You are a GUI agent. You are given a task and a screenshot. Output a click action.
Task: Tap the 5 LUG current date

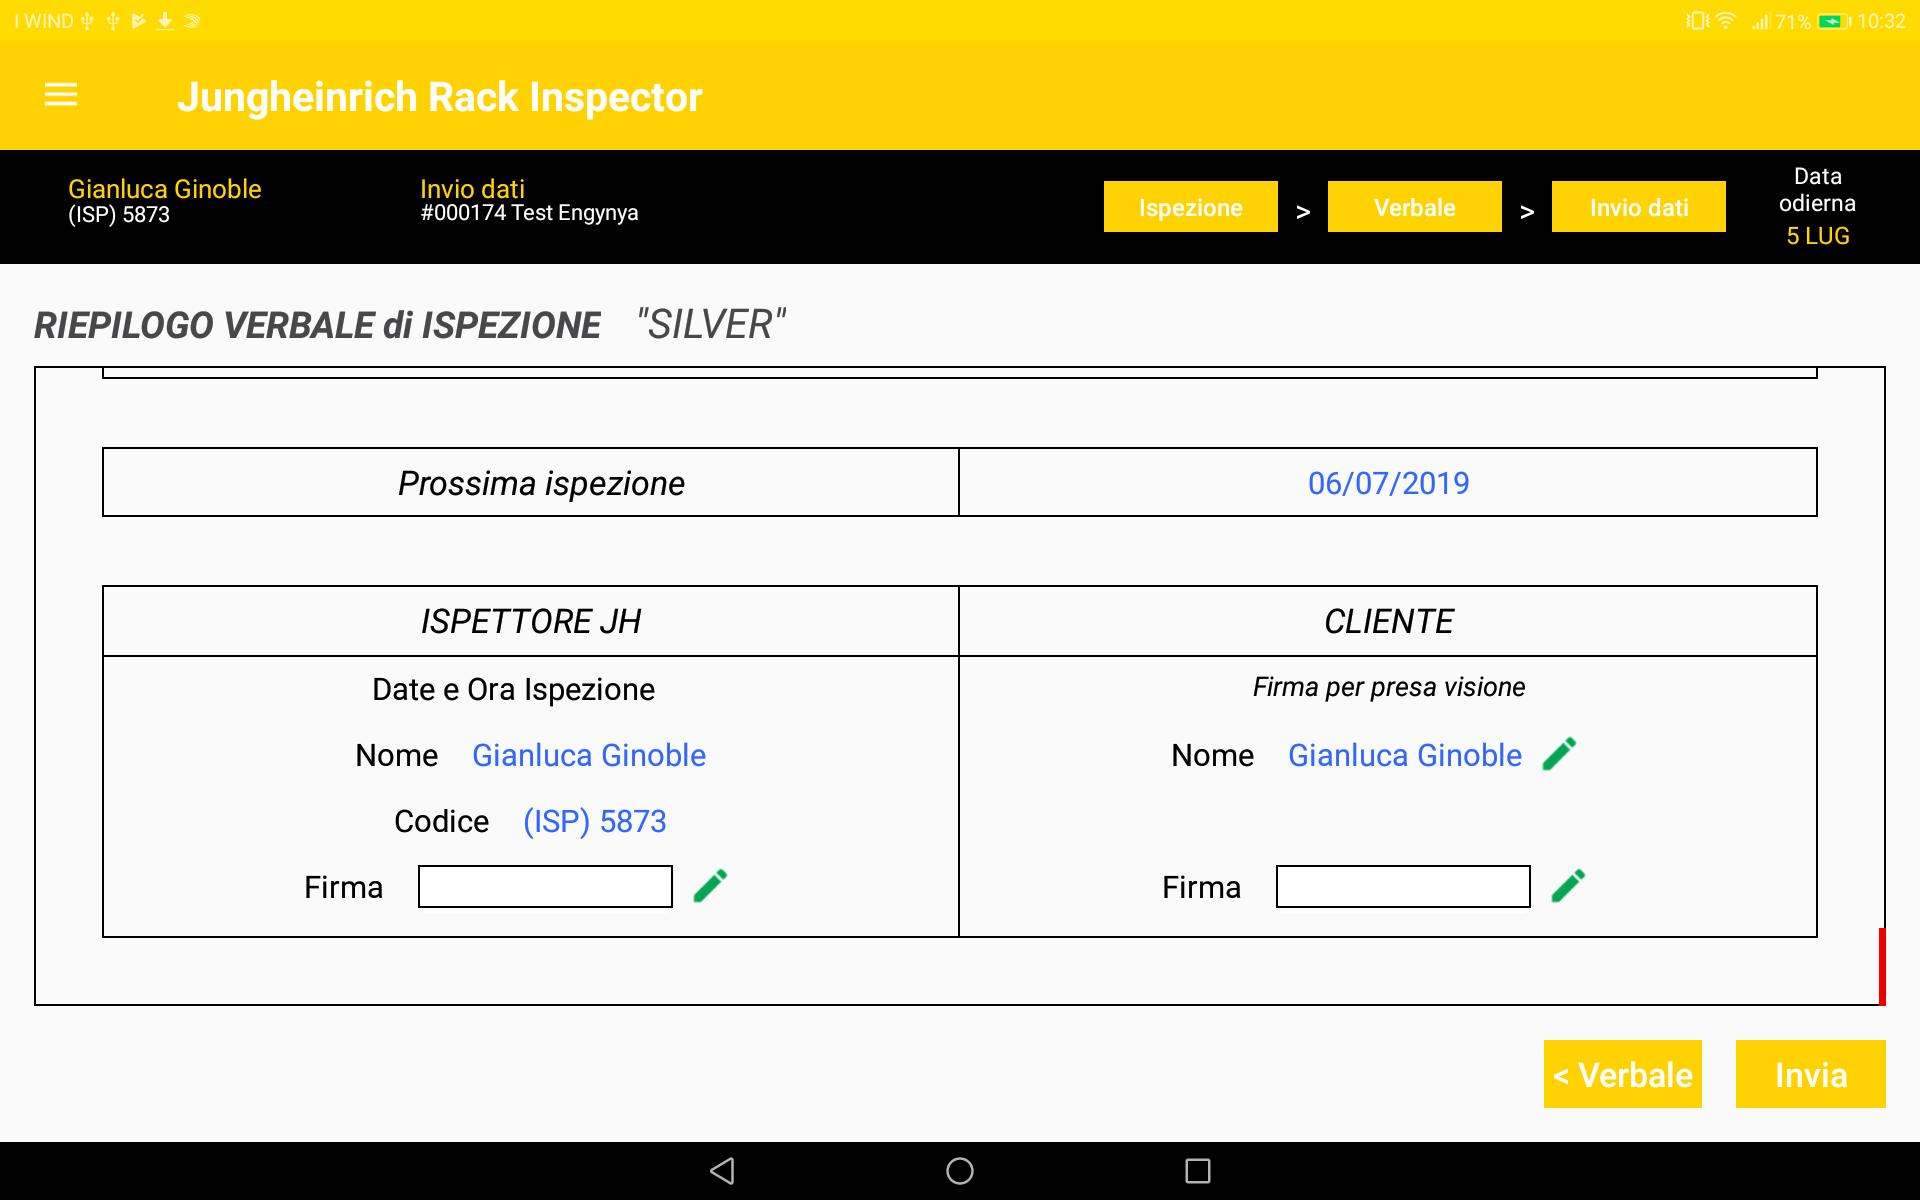(1818, 236)
